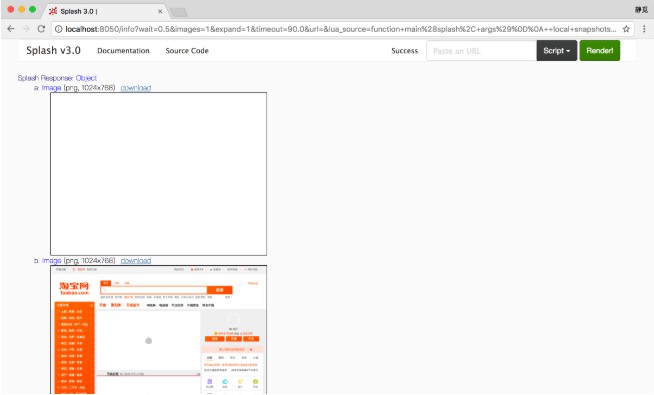
Task: Open the Documentation menu link
Action: point(123,50)
